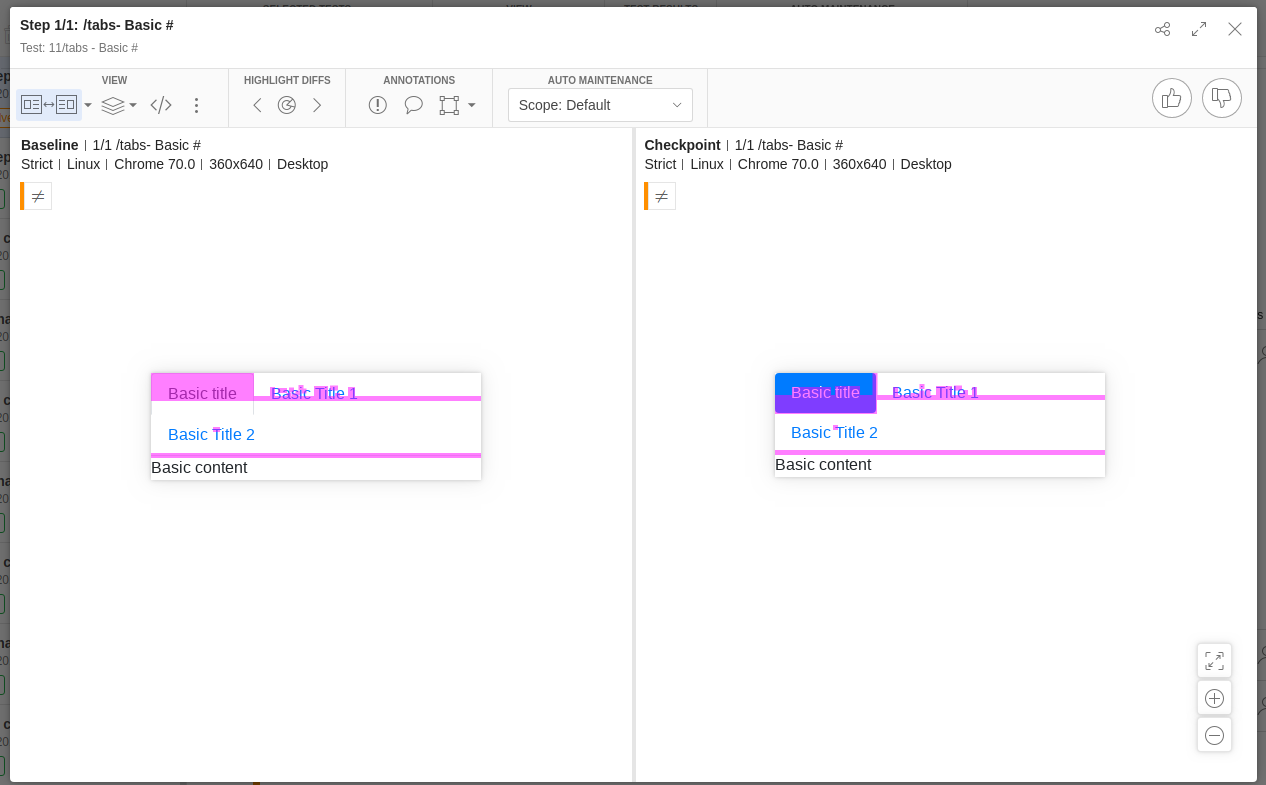The height and width of the screenshot is (785, 1266).
Task: Expand the region annotation type dropdown
Action: click(x=472, y=105)
